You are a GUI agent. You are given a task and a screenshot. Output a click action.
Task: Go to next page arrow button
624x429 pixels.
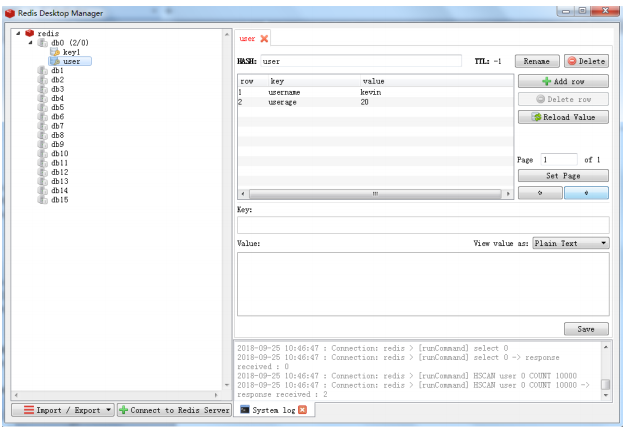[x=586, y=193]
